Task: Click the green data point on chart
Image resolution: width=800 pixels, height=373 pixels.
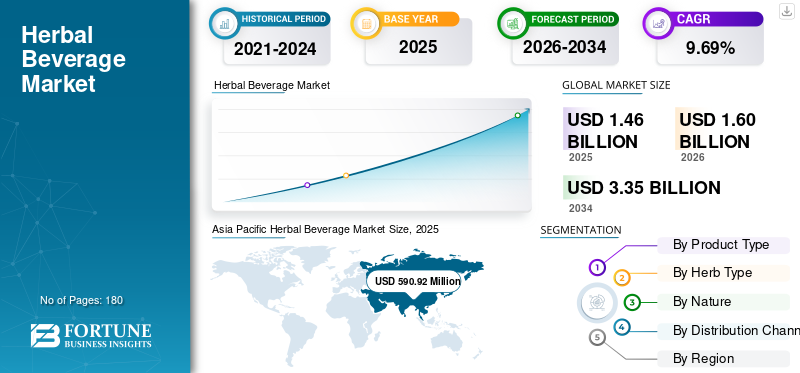Action: pos(517,115)
